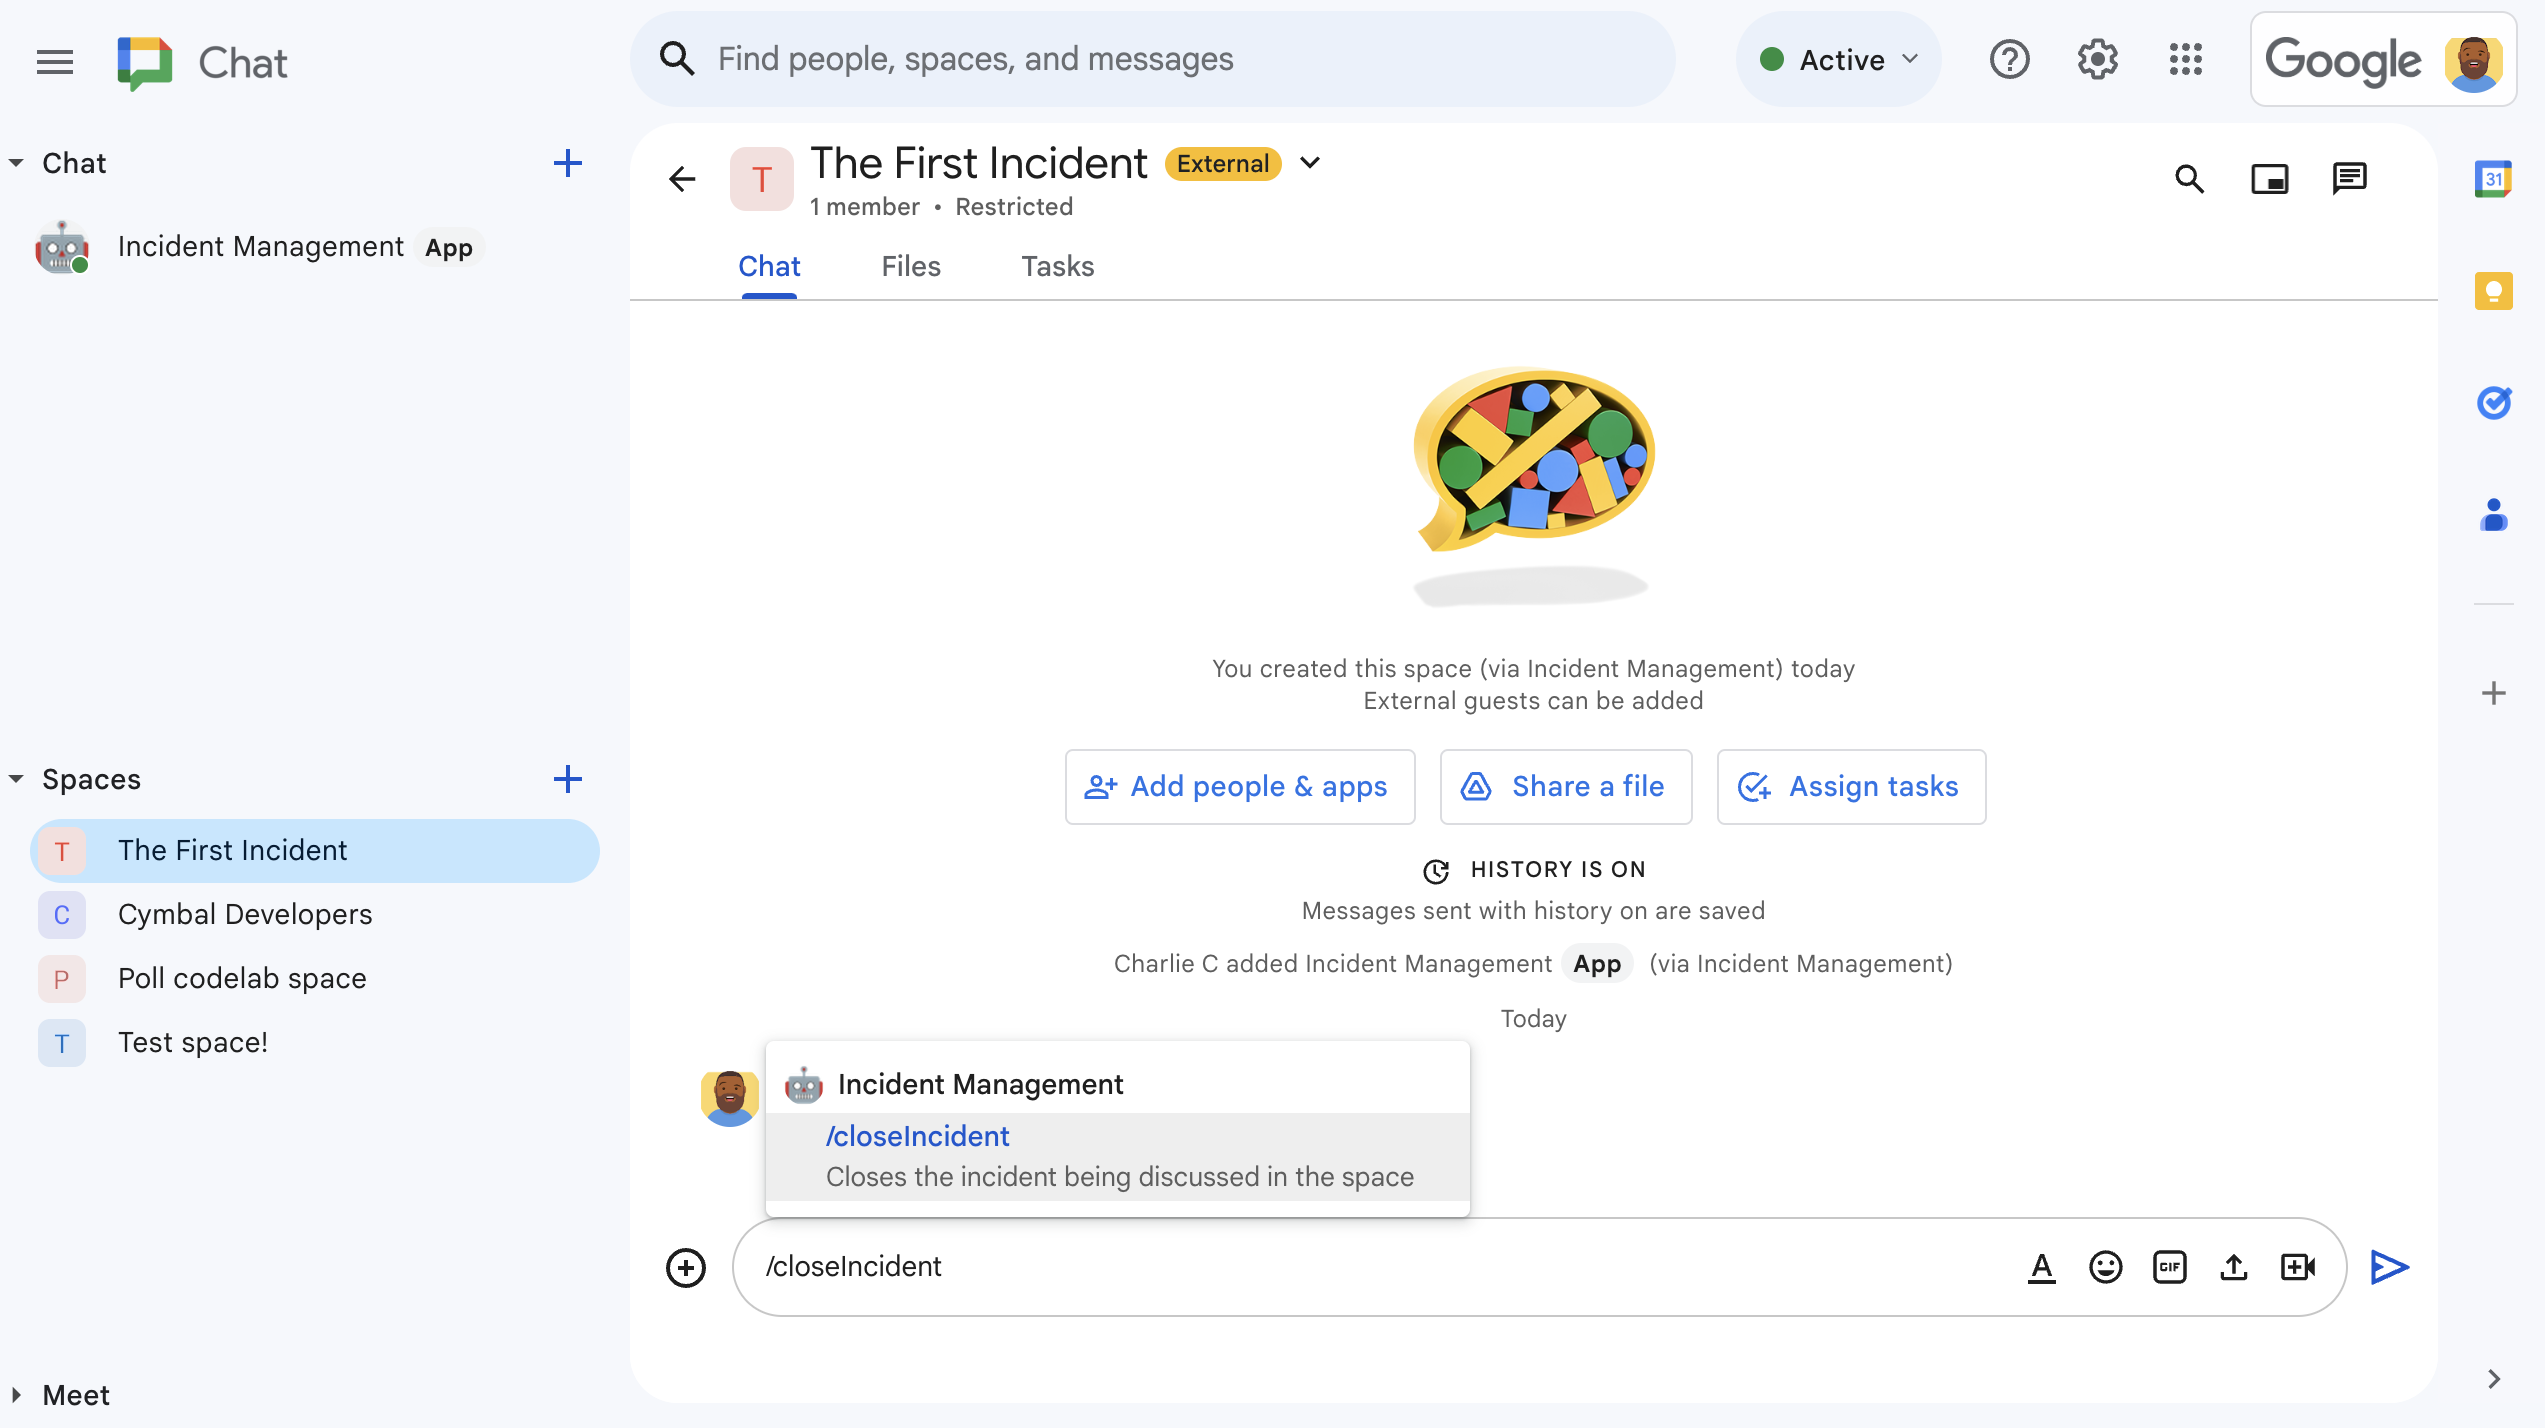Image resolution: width=2545 pixels, height=1428 pixels.
Task: Click the Add people & apps icon
Action: point(1099,785)
